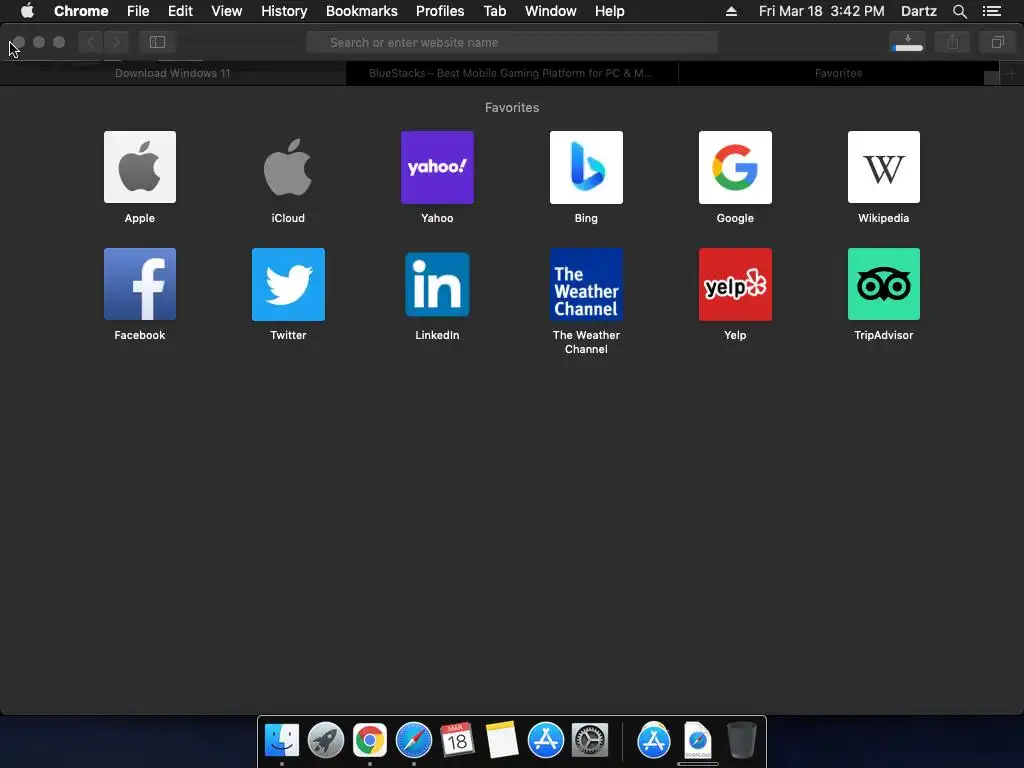Image resolution: width=1024 pixels, height=768 pixels.
Task: Open the Help menu
Action: 609,11
